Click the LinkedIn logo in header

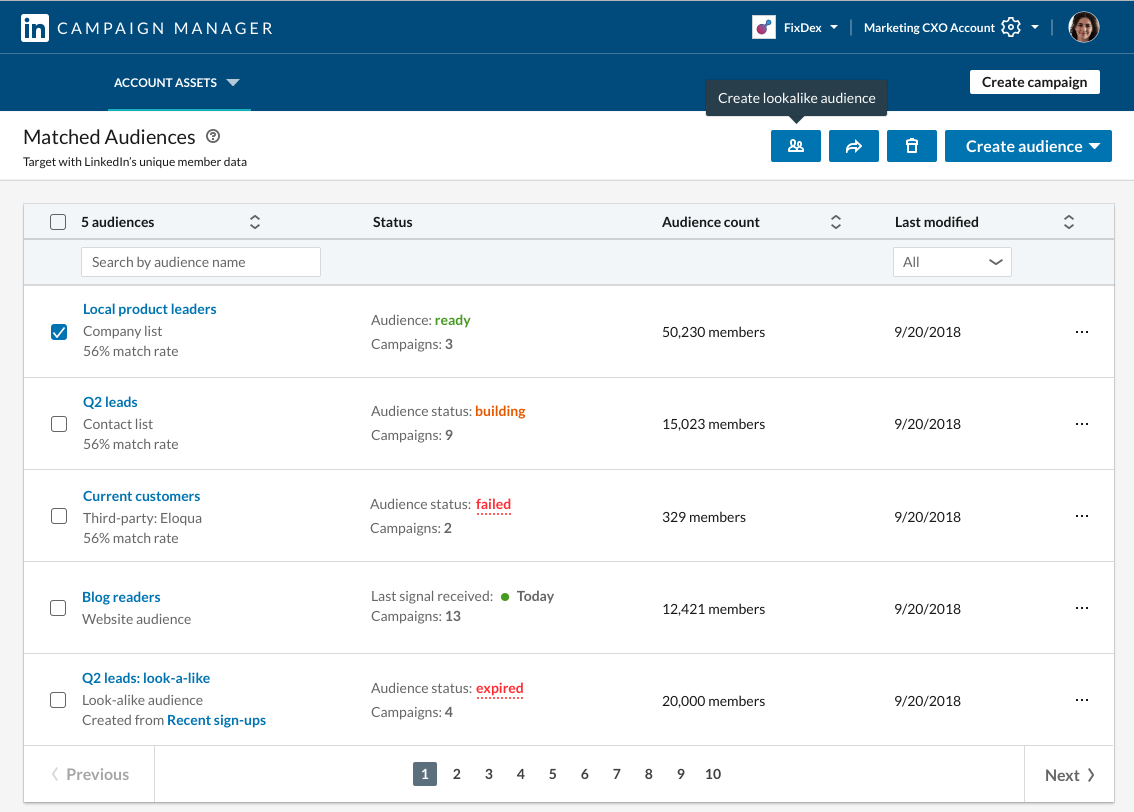(x=35, y=28)
